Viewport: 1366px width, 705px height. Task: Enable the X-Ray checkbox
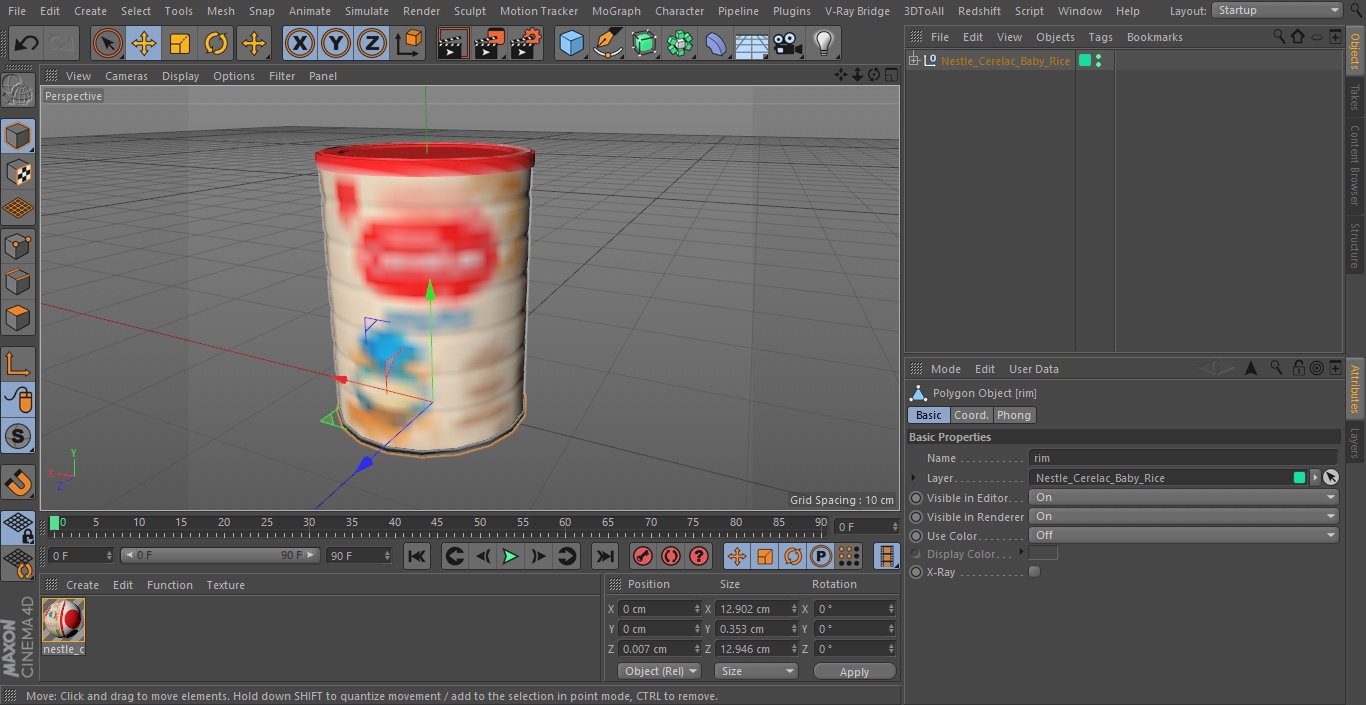coord(1034,572)
